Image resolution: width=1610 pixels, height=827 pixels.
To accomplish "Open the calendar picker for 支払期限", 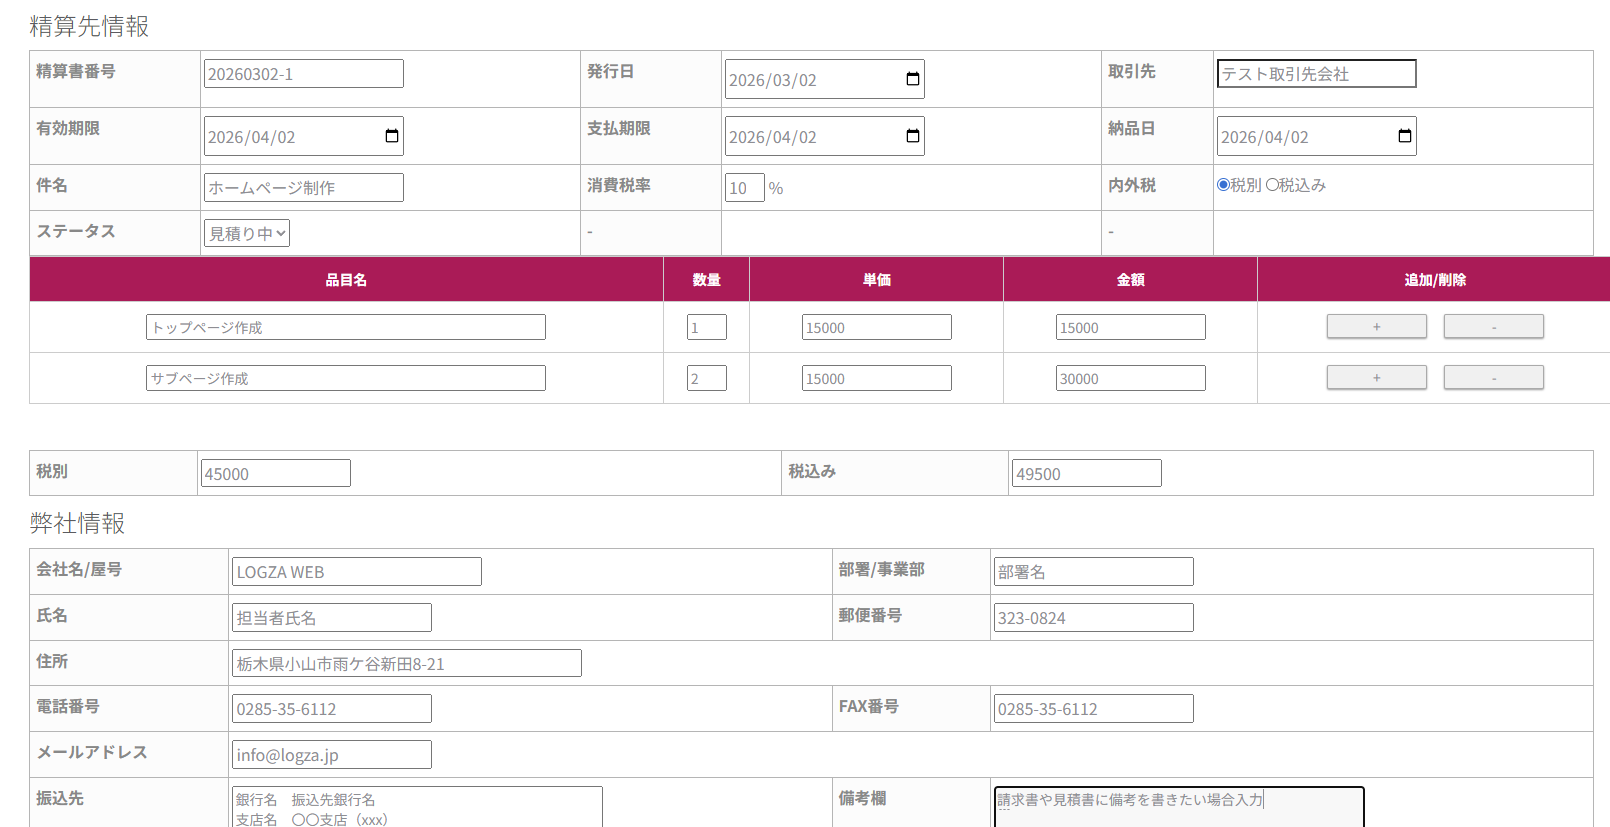I will click(912, 137).
